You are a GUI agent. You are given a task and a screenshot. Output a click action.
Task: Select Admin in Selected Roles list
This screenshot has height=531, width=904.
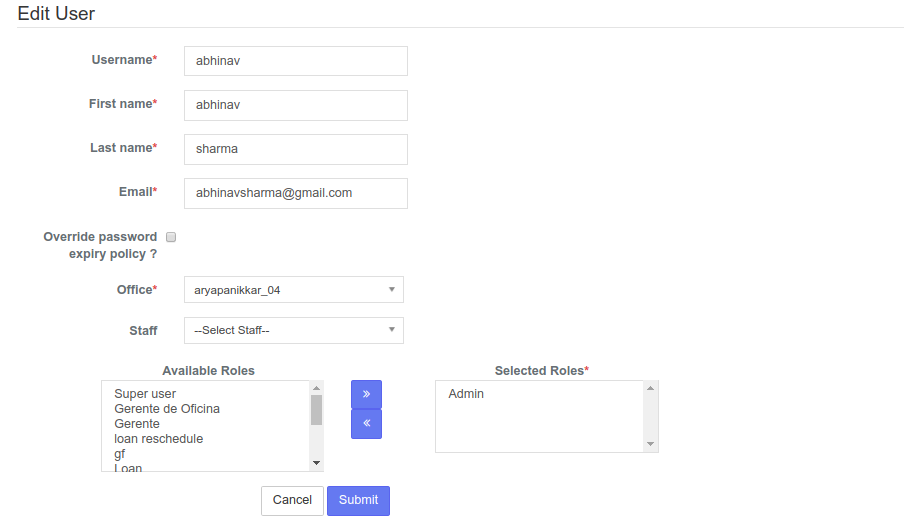coord(466,394)
